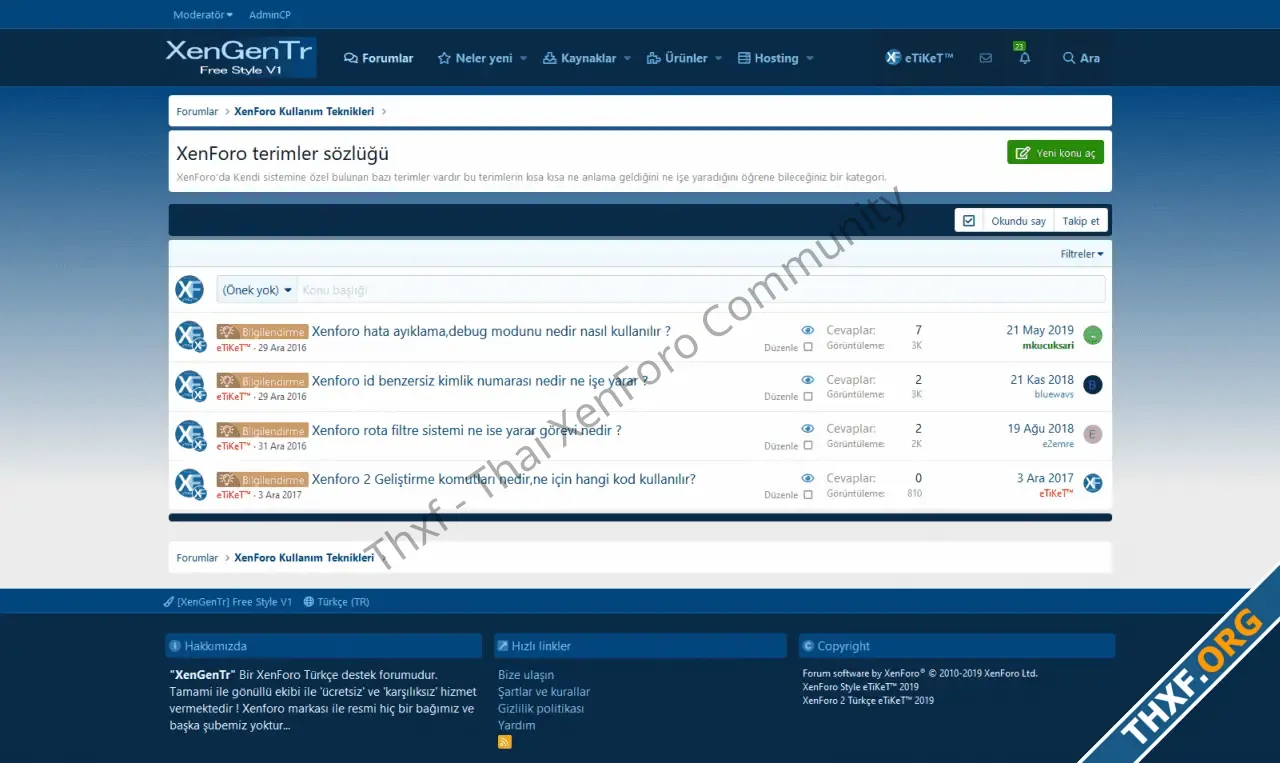The height and width of the screenshot is (763, 1280).
Task: Open eTiKeT™ user account menu
Action: 919,58
